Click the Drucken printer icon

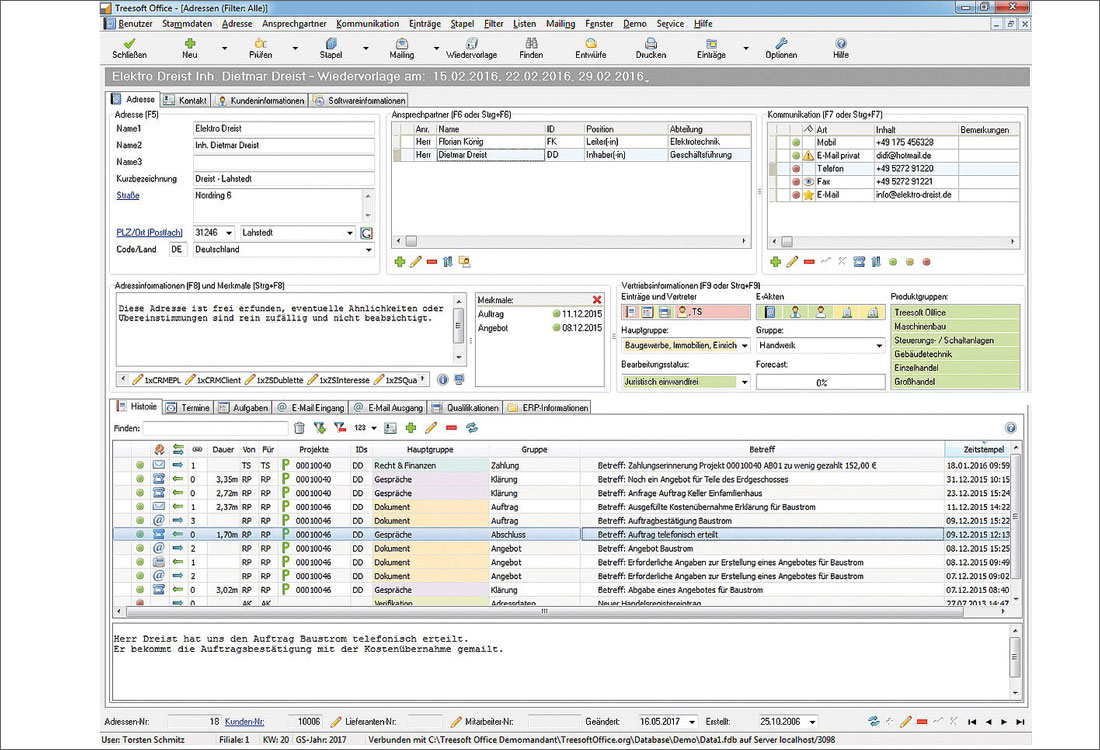[651, 44]
